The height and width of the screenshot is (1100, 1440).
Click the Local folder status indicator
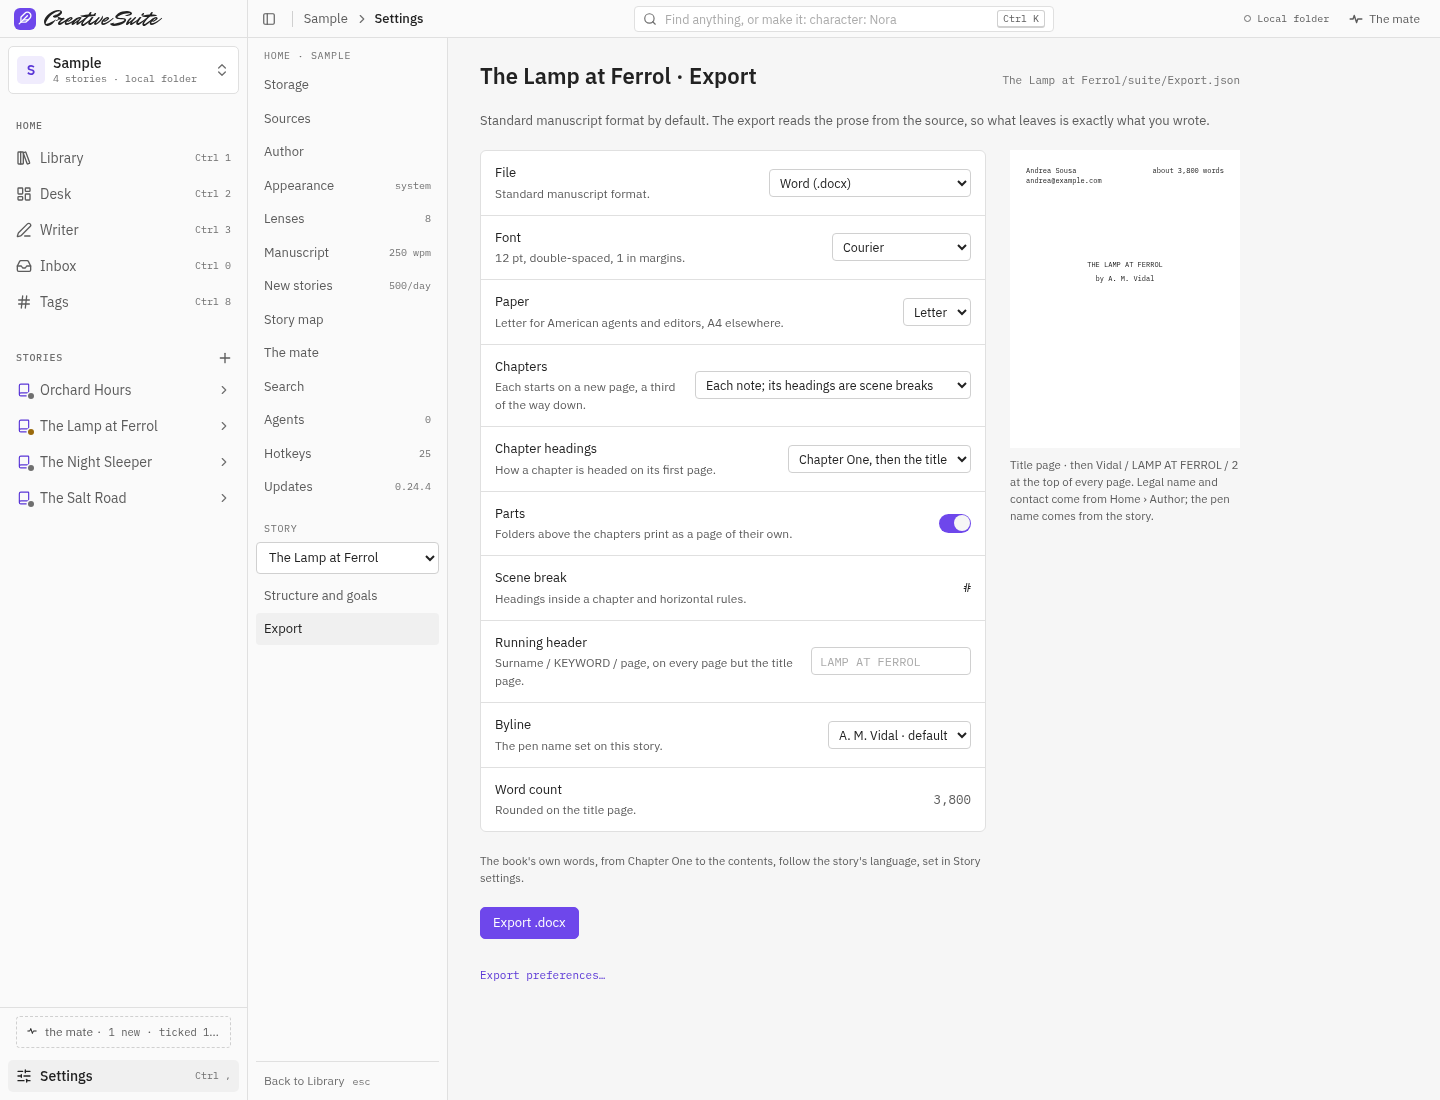tap(1286, 19)
